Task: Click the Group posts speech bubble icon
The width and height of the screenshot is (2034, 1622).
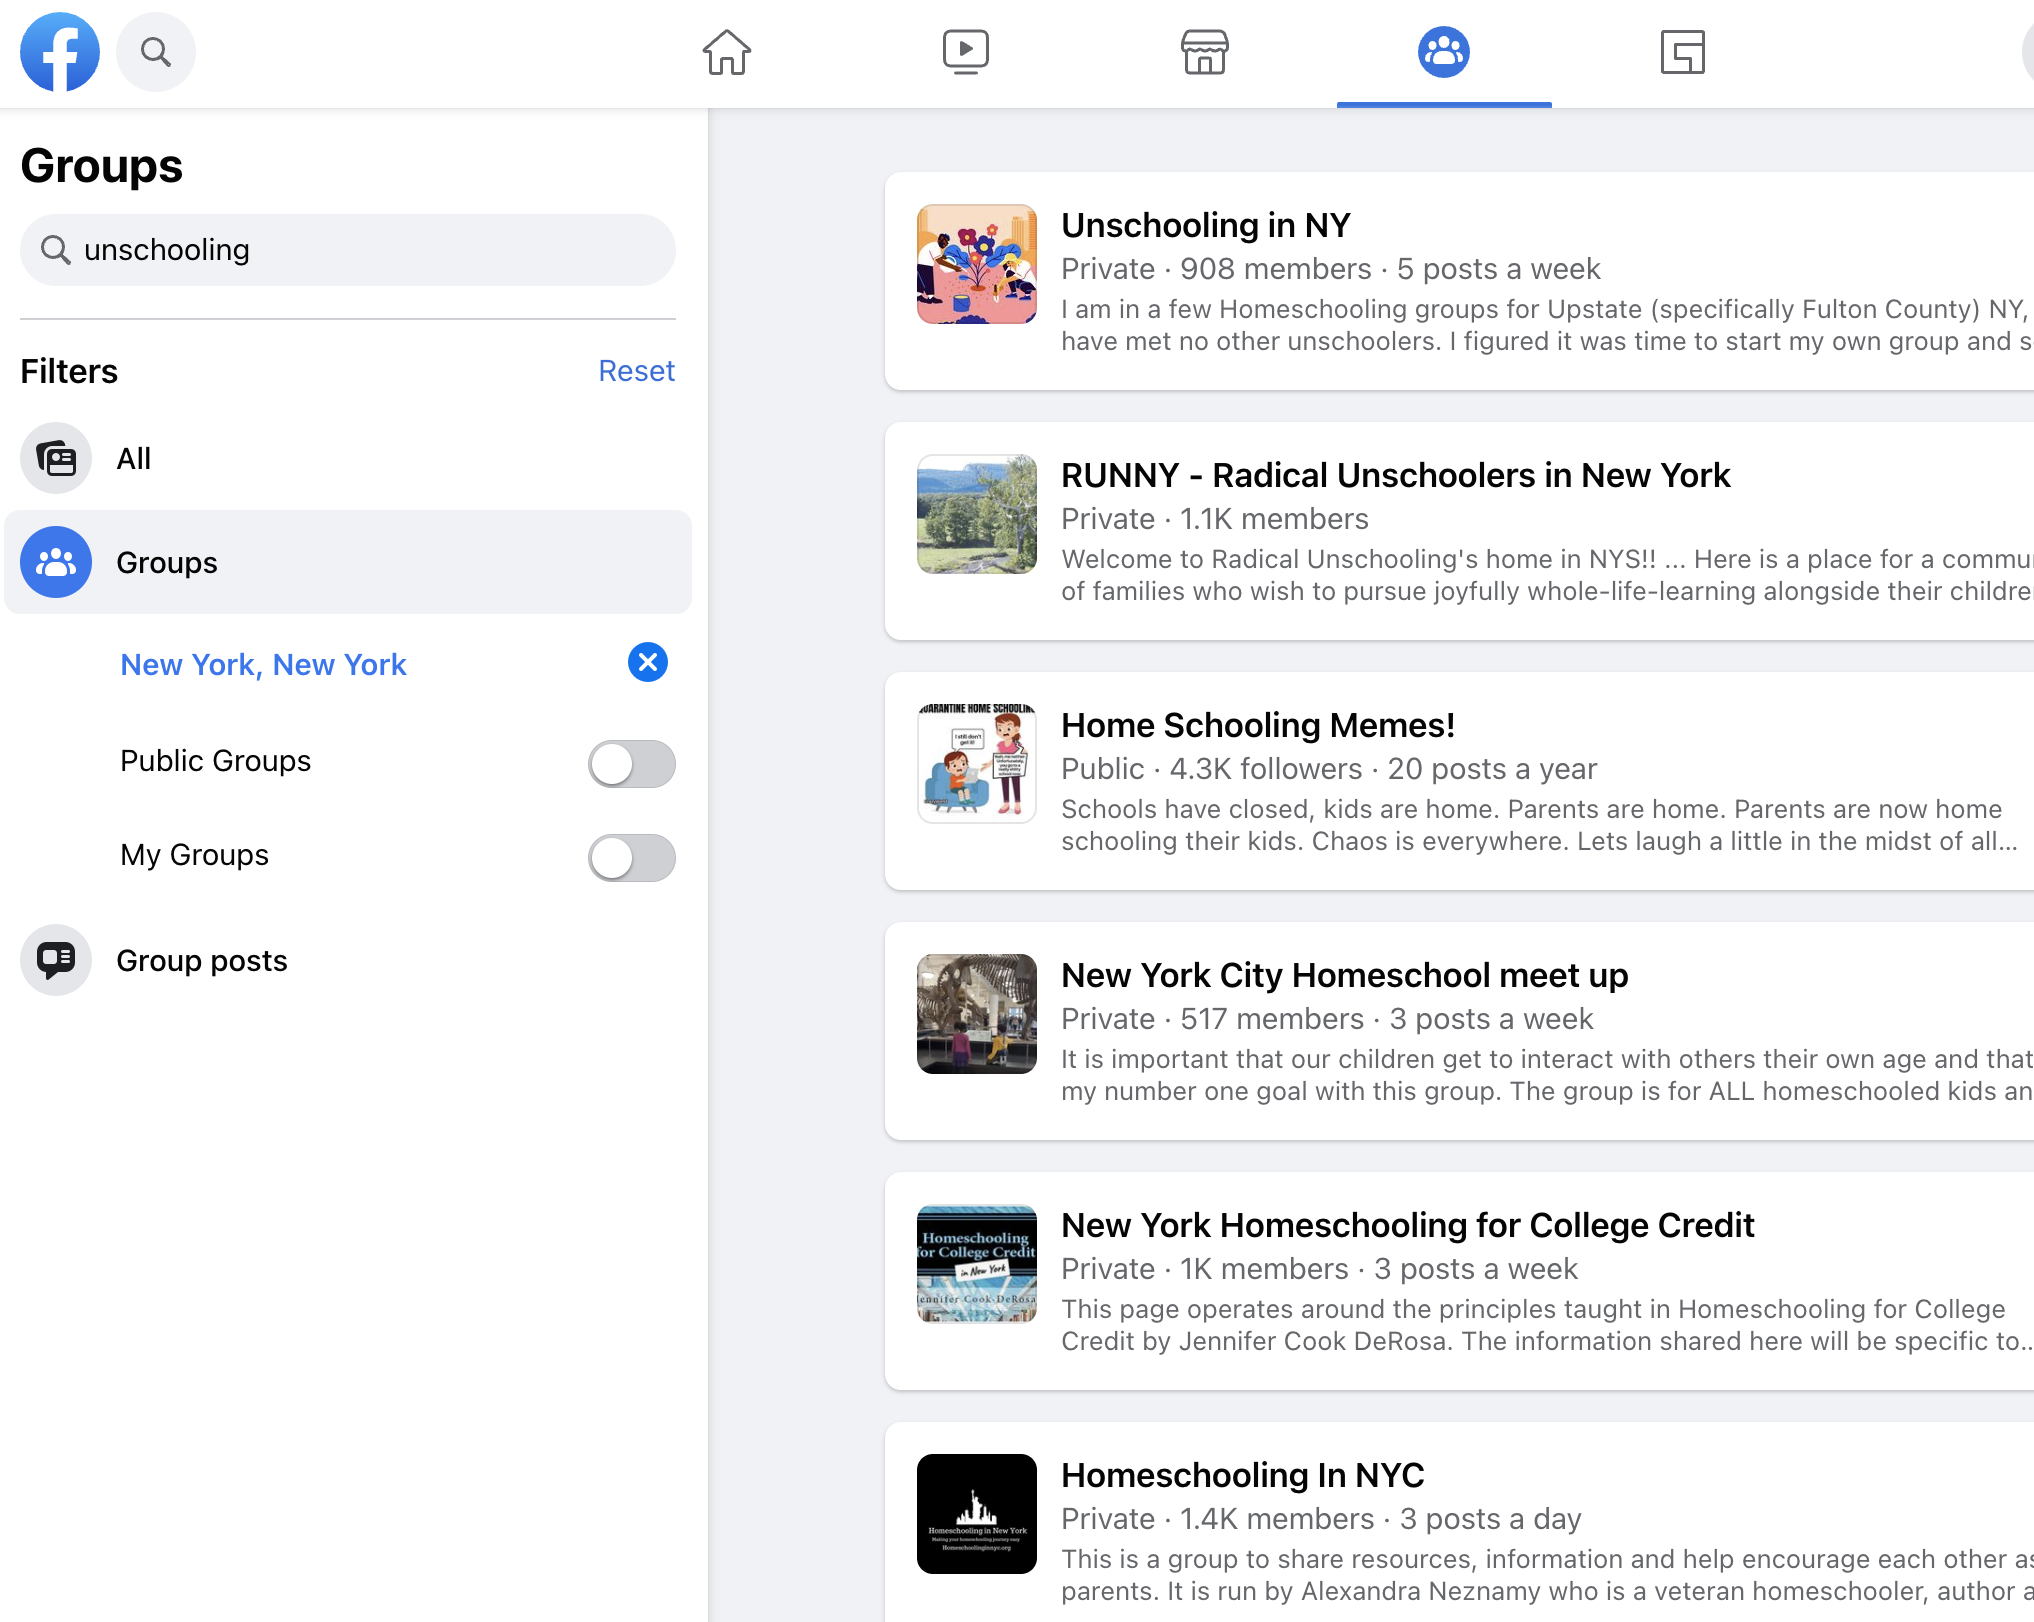Action: tap(56, 960)
